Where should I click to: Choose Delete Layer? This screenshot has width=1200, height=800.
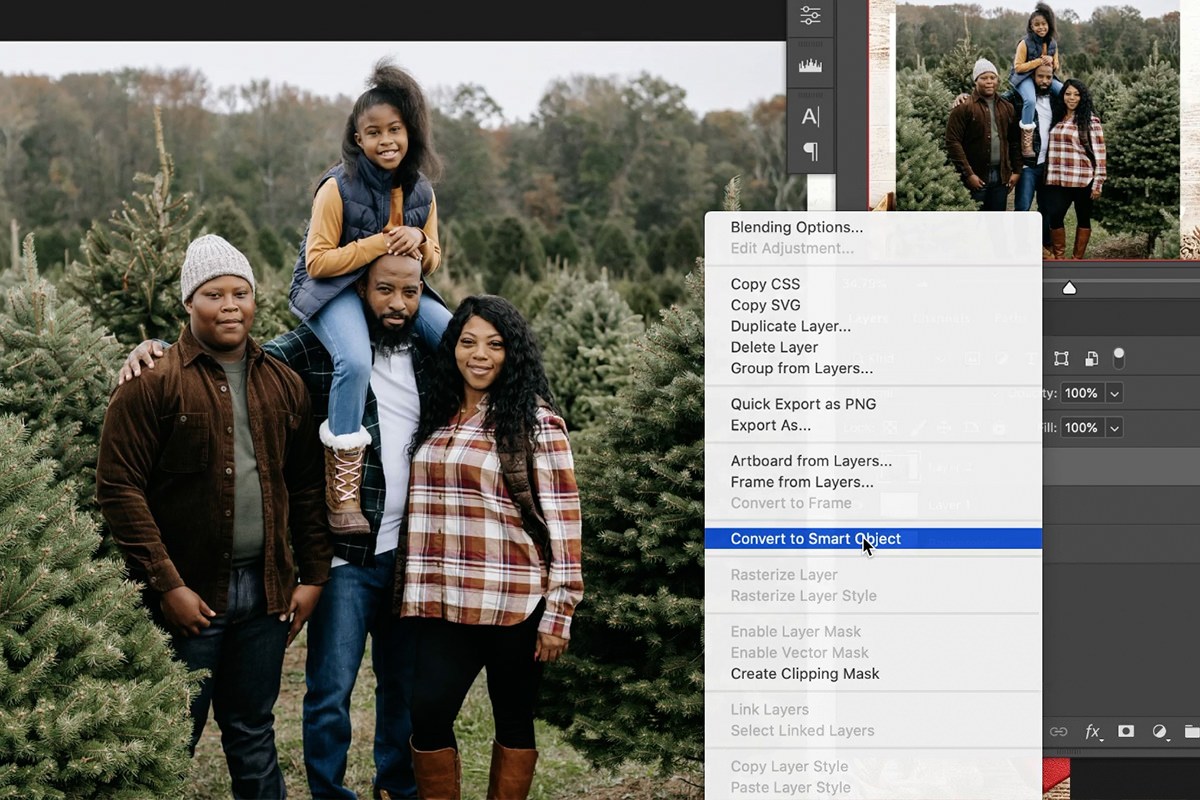click(774, 347)
